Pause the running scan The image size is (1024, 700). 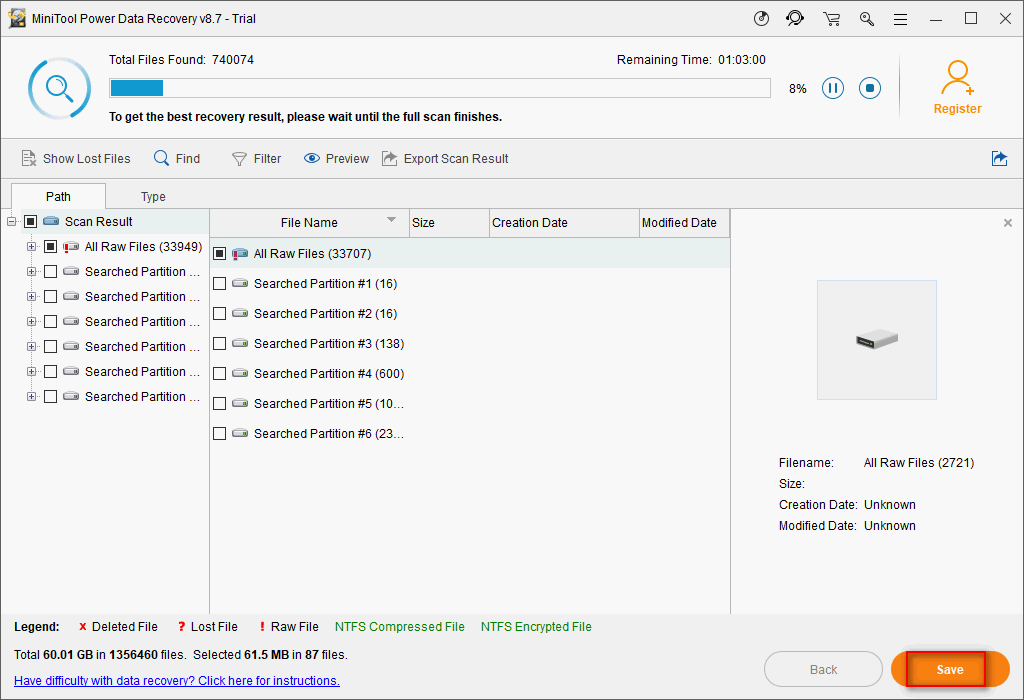833,88
